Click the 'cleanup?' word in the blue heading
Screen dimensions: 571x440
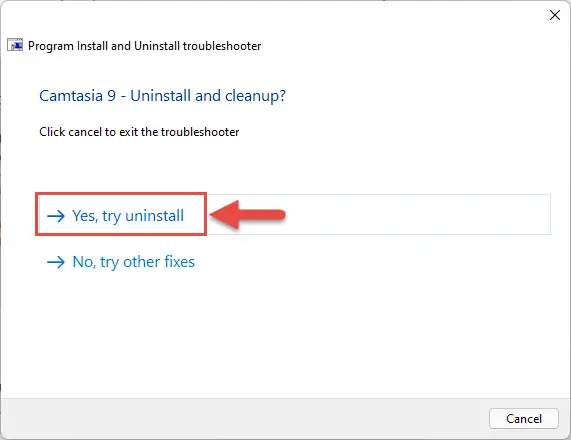[x=255, y=96]
